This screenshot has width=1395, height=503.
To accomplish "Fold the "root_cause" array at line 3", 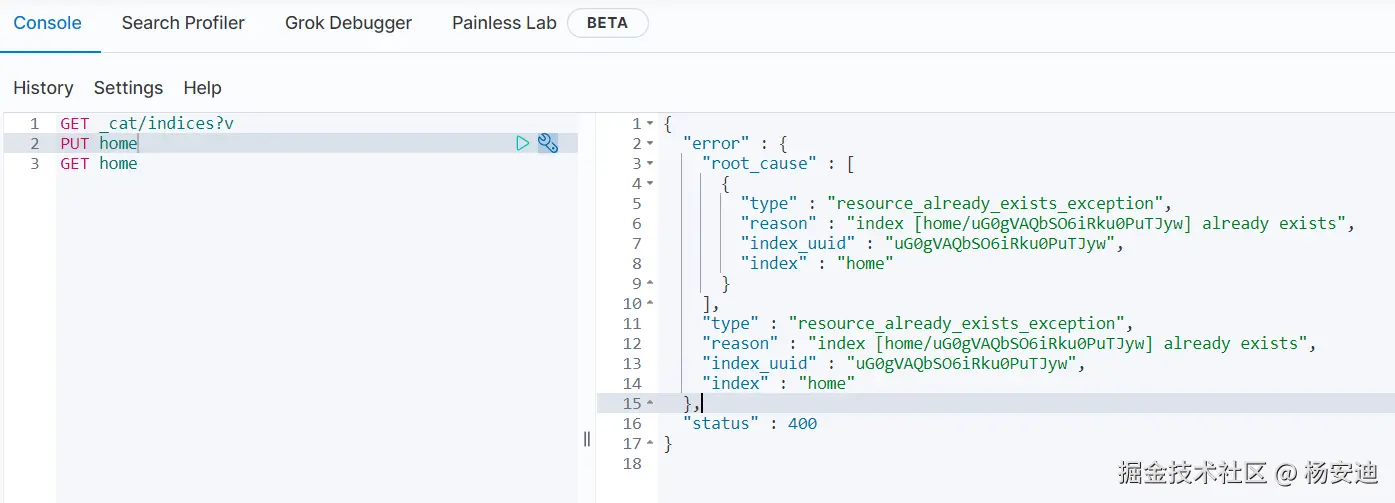I will click(650, 164).
